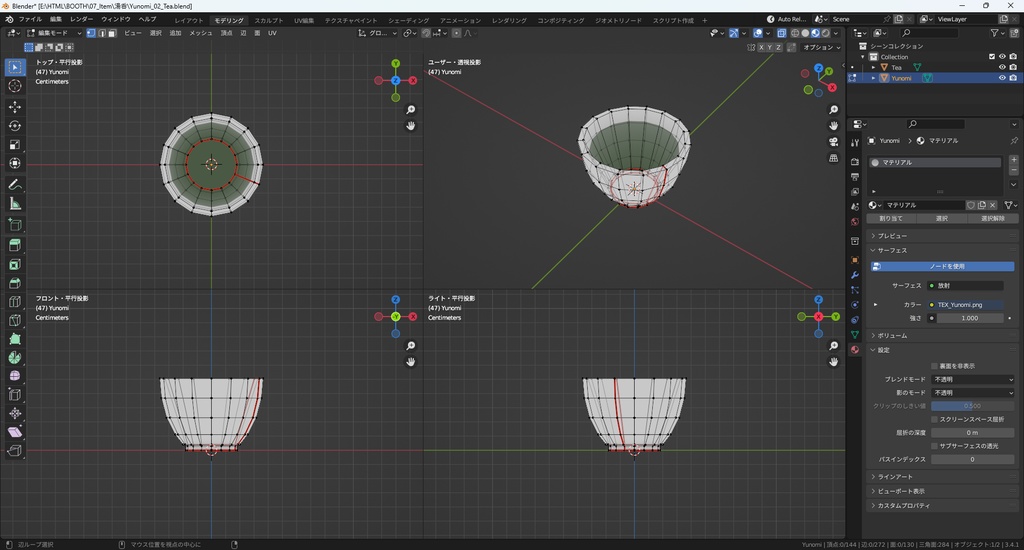Select the Move tool in the left toolbar
Screen dimensions: 1024x550
coord(15,106)
